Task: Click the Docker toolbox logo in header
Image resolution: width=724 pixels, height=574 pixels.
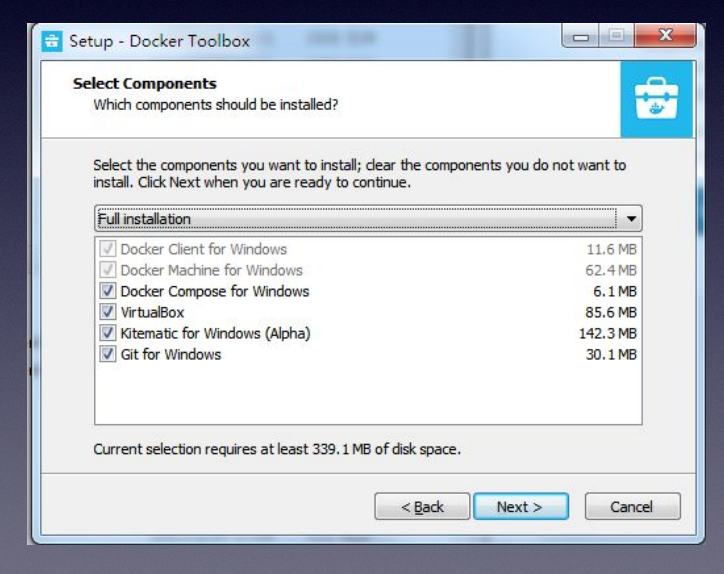Action: click(656, 98)
